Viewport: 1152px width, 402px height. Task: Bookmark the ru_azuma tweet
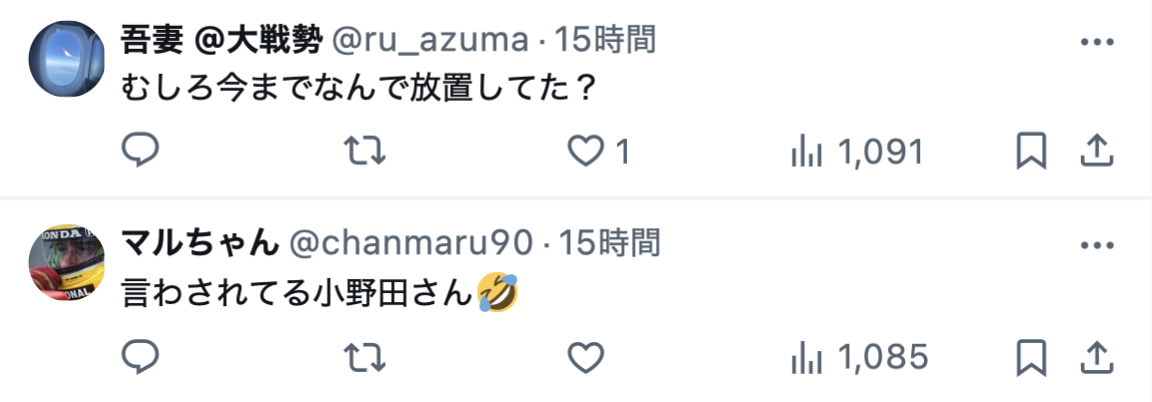[x=1032, y=153]
